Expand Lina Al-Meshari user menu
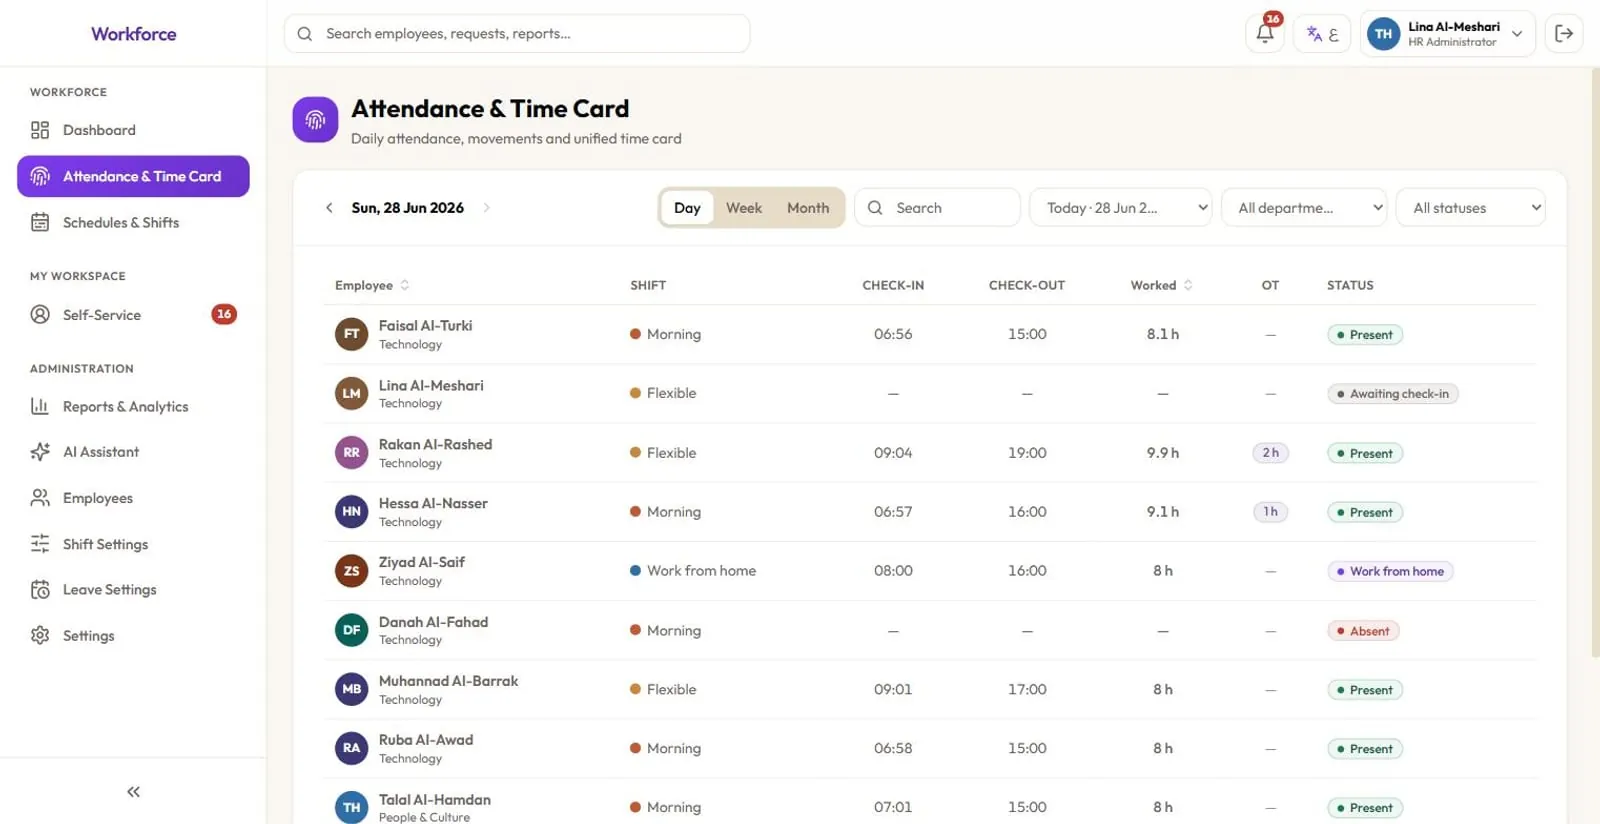The image size is (1600, 824). point(1447,34)
